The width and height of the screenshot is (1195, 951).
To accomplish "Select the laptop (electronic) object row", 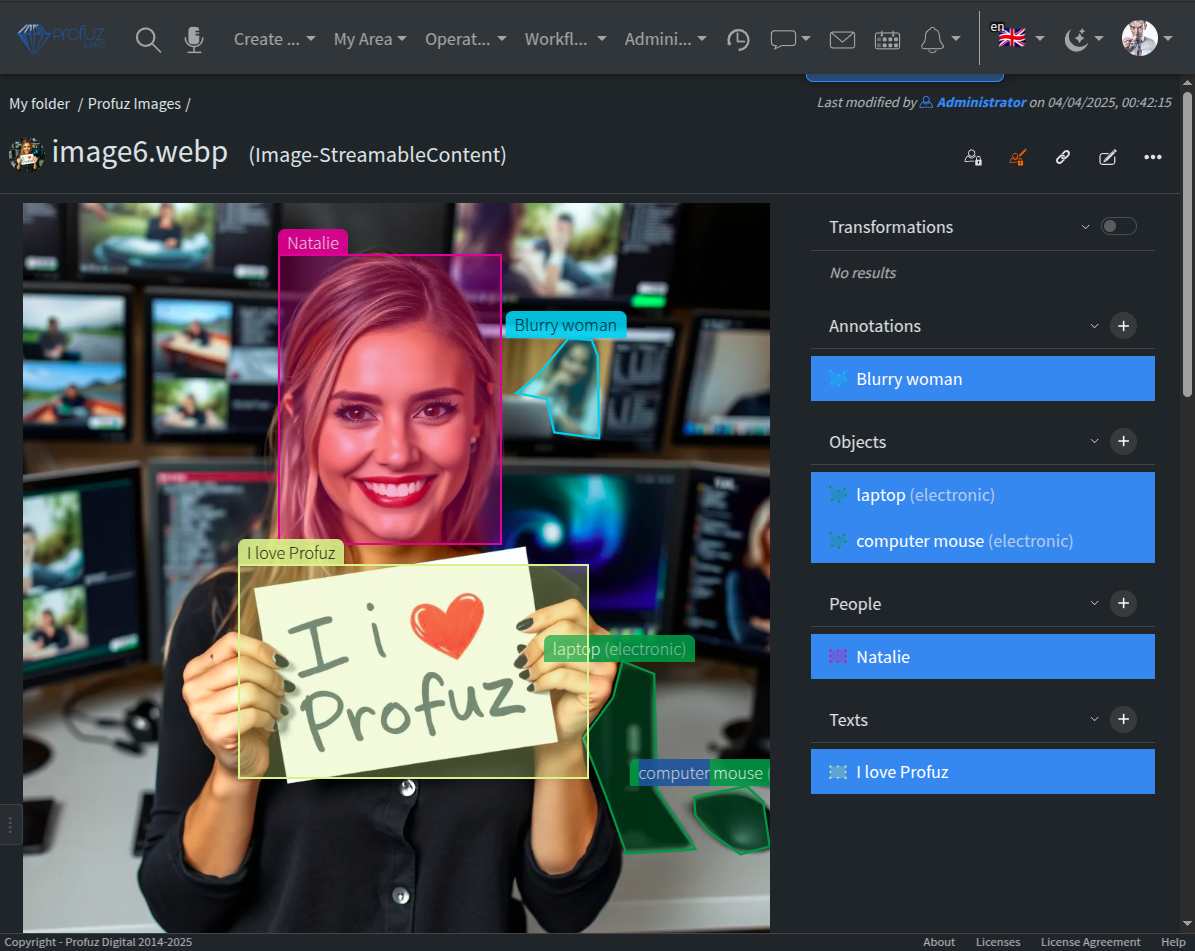I will [982, 495].
